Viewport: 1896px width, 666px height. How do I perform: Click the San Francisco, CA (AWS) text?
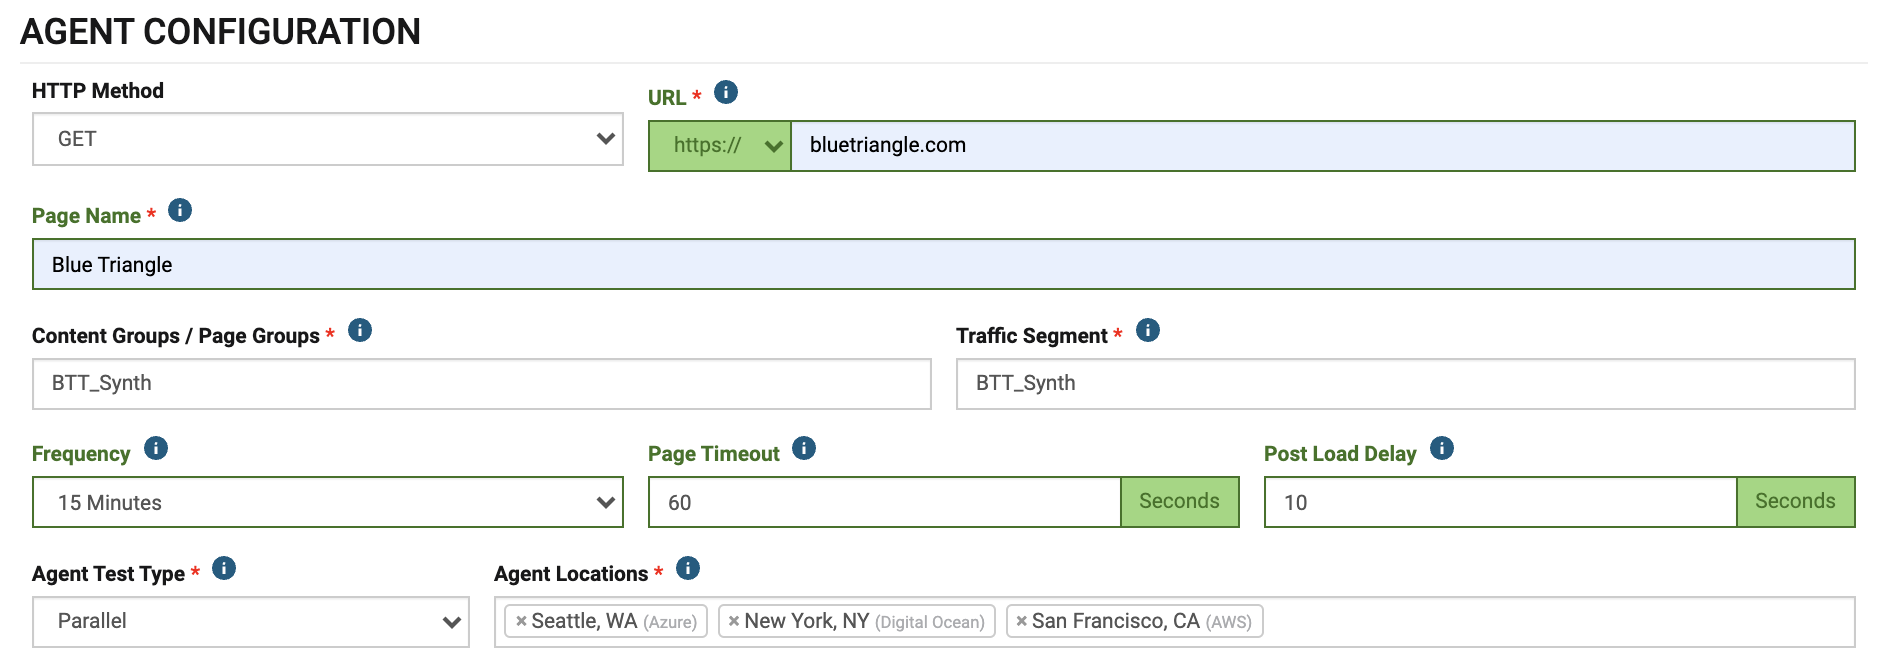[x=1142, y=621]
